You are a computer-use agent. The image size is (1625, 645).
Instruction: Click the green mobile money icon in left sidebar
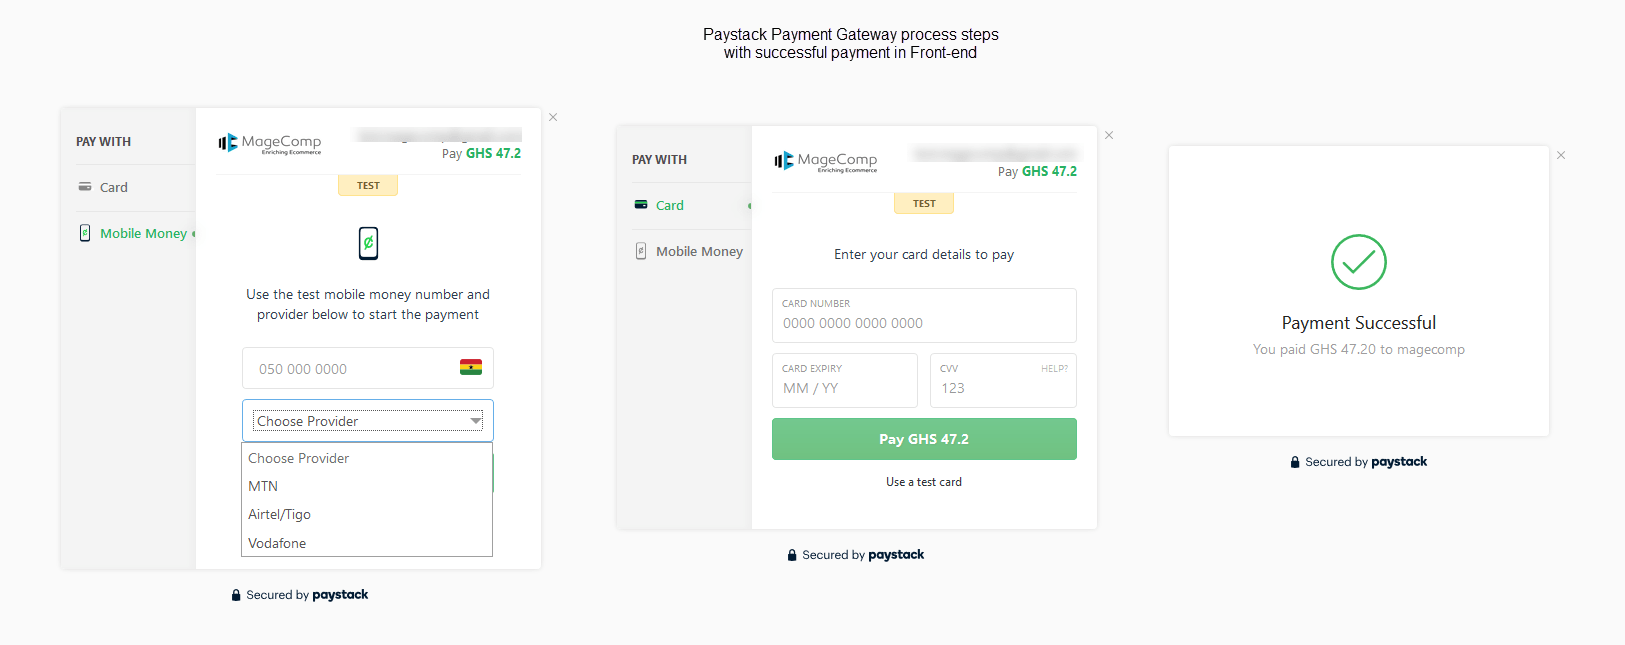click(x=85, y=233)
